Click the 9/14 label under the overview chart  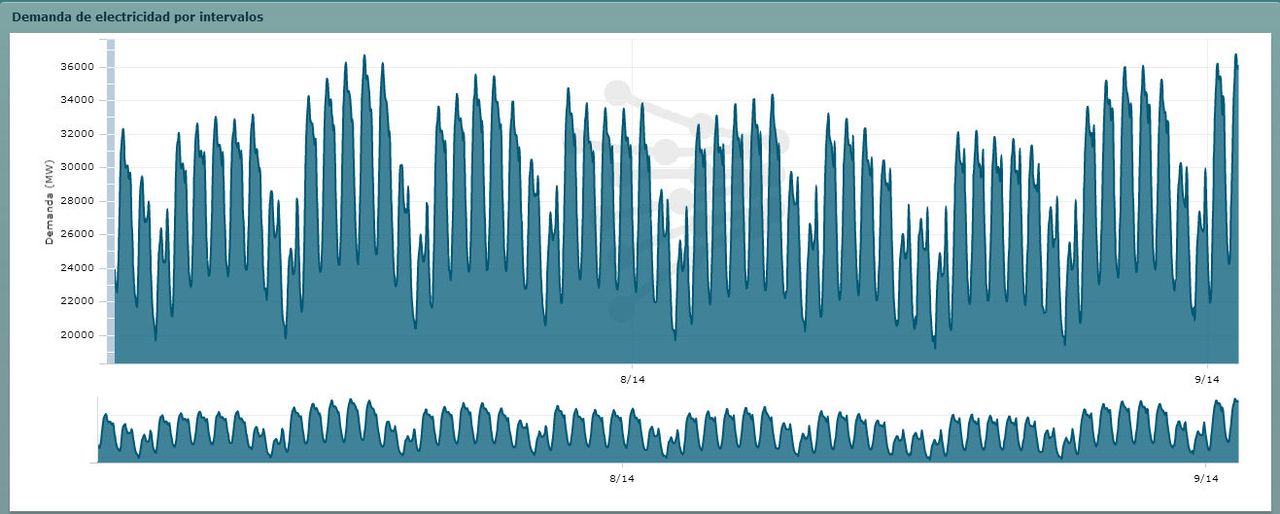(x=1206, y=479)
